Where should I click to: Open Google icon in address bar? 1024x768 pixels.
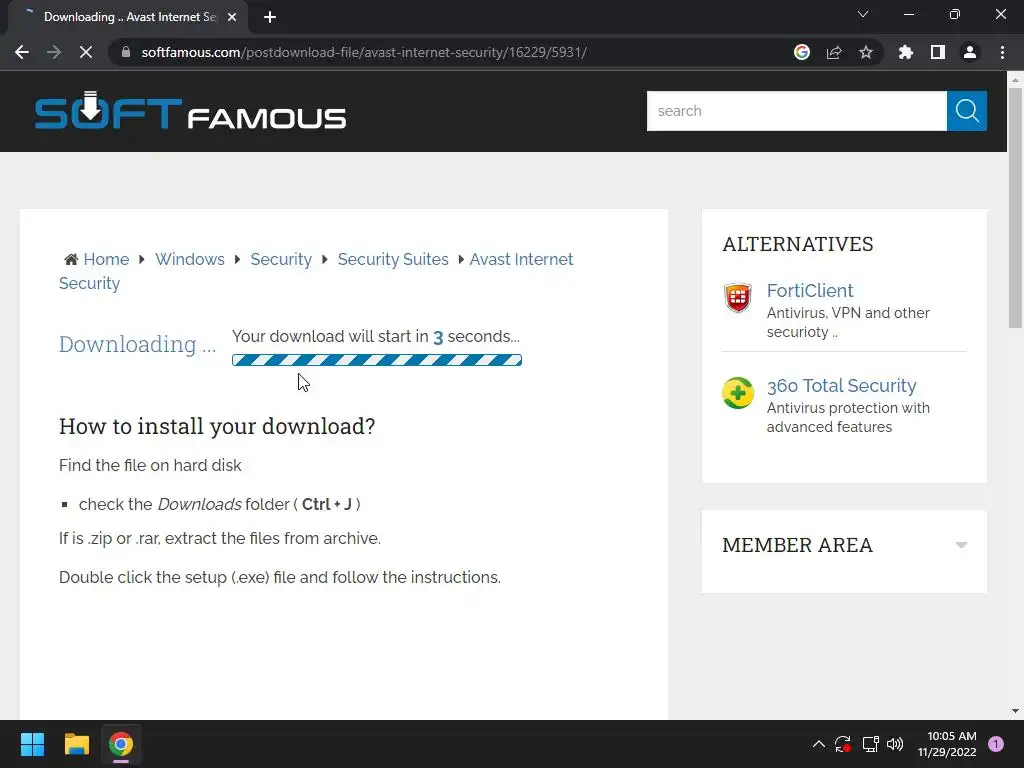pyautogui.click(x=802, y=52)
